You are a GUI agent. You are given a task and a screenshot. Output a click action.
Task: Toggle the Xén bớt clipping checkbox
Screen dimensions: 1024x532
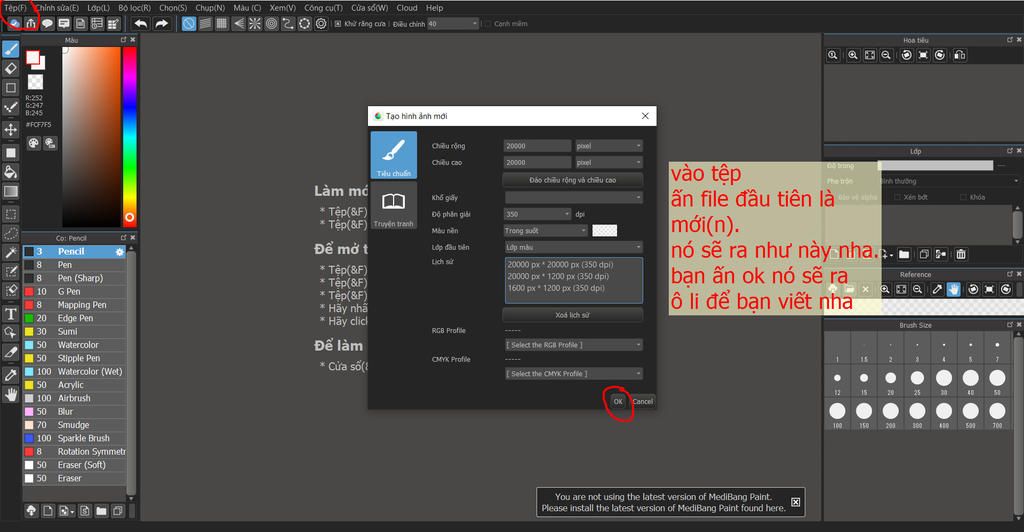click(897, 197)
